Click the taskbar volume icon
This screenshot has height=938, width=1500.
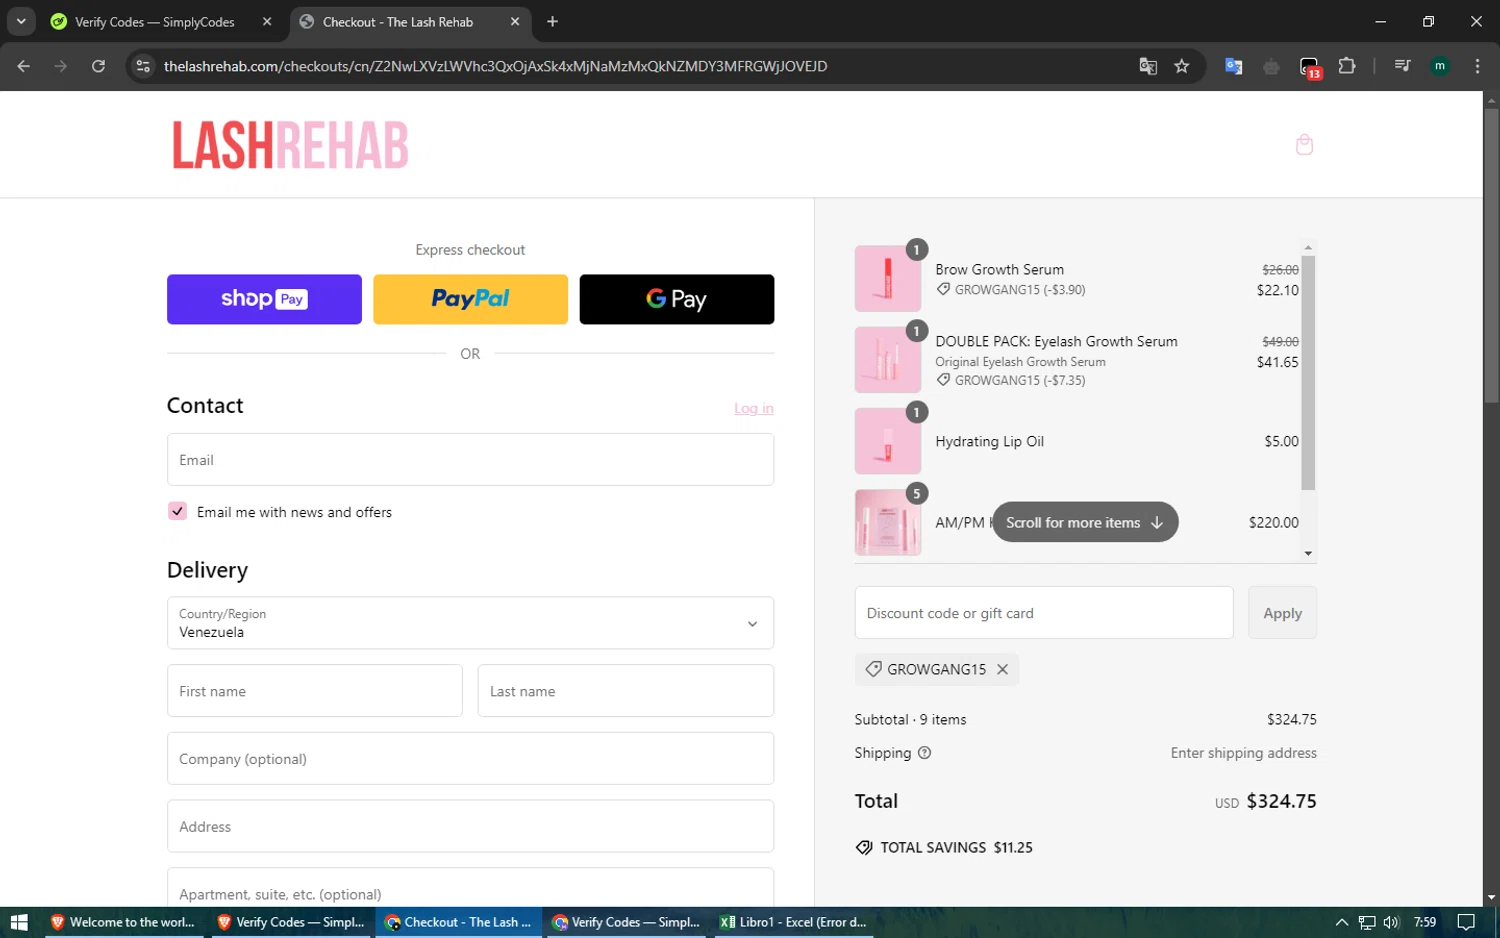(x=1391, y=922)
